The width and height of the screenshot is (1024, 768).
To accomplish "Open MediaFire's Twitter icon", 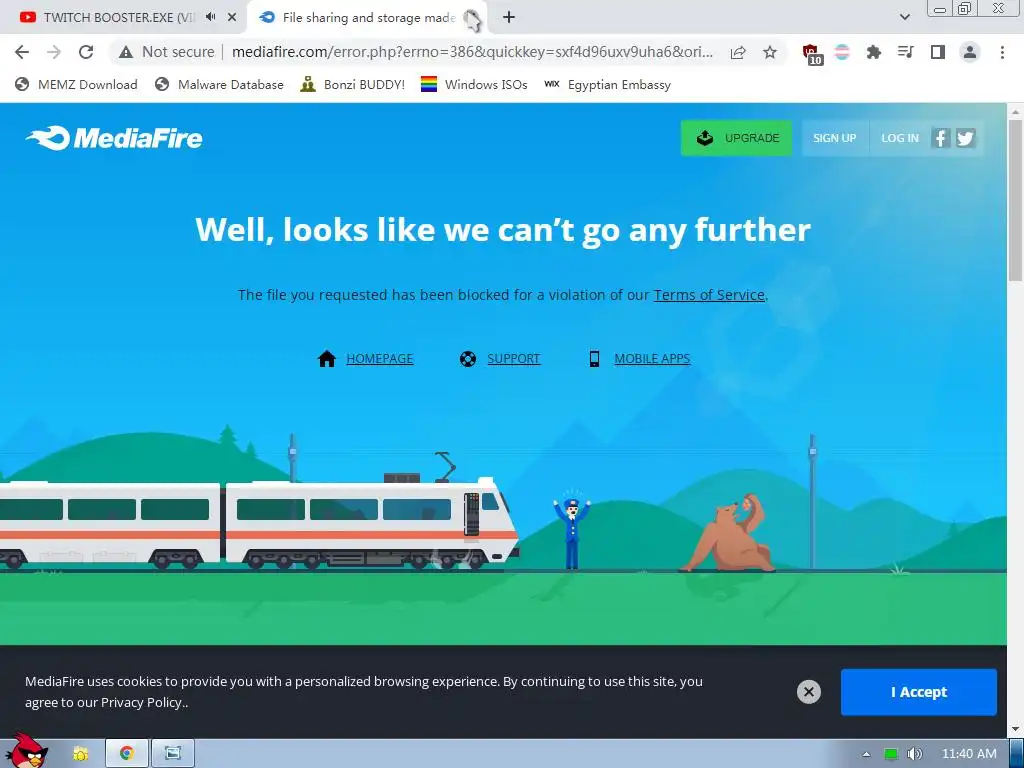I will click(x=965, y=138).
